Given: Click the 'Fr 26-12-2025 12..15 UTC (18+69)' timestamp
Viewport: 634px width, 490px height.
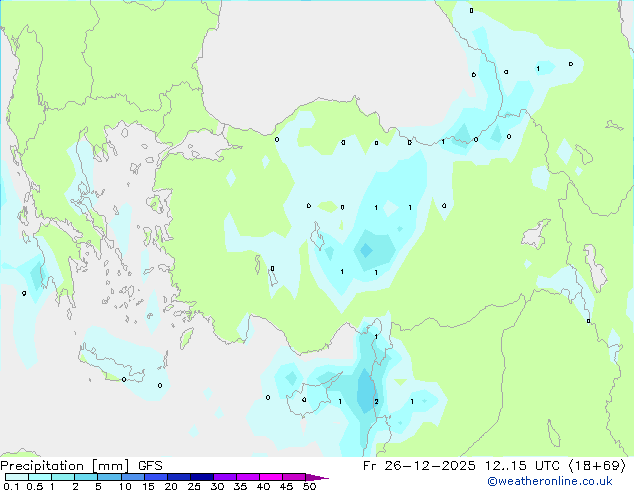Looking at the screenshot, I should click(x=494, y=466).
